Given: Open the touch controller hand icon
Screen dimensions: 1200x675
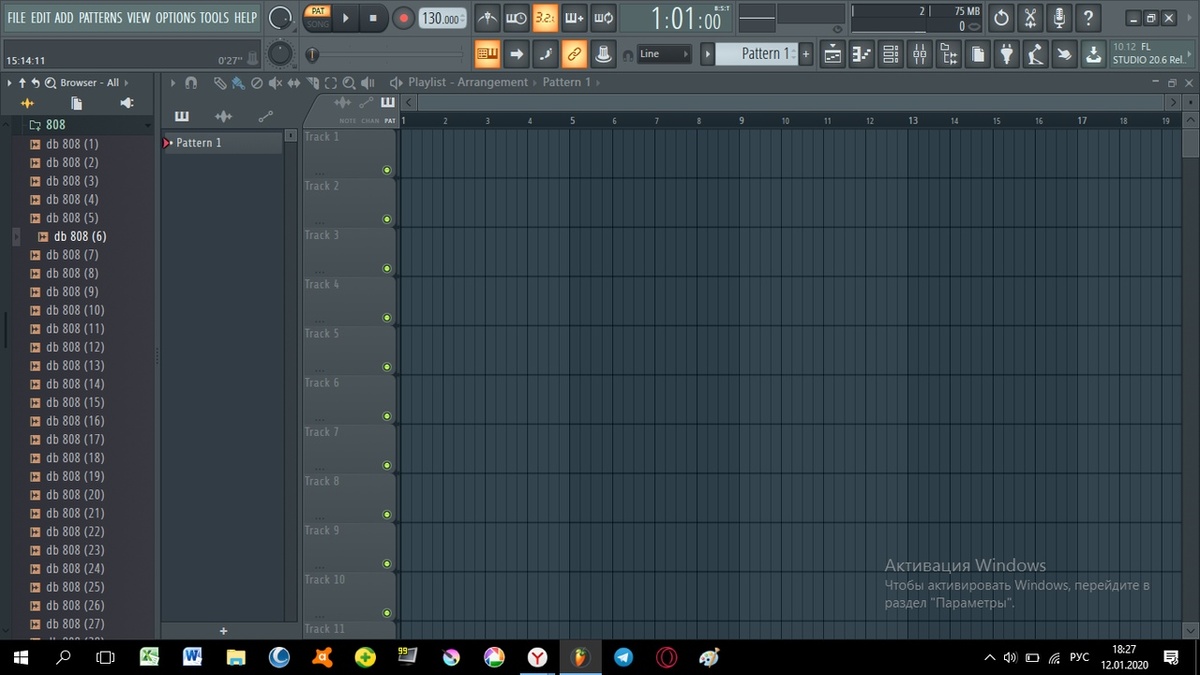Looking at the screenshot, I should click(1065, 54).
